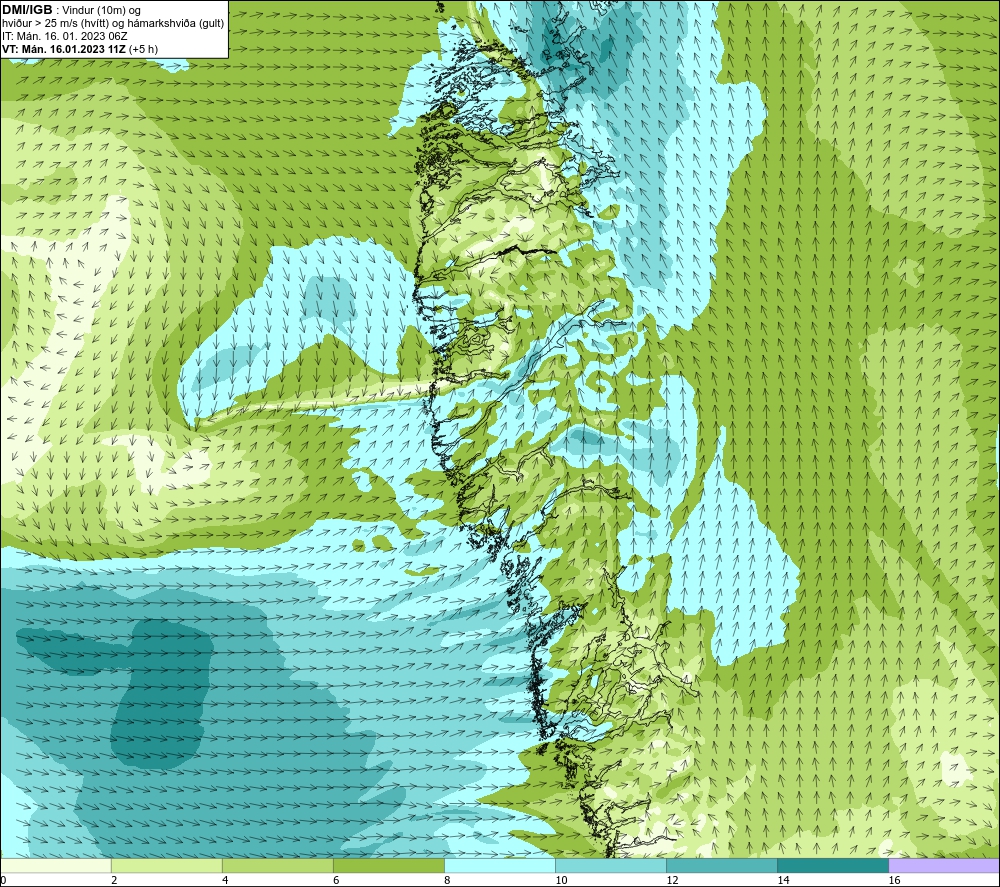1000x887 pixels.
Task: Click the legend label '0'
Action: [x=3, y=881]
